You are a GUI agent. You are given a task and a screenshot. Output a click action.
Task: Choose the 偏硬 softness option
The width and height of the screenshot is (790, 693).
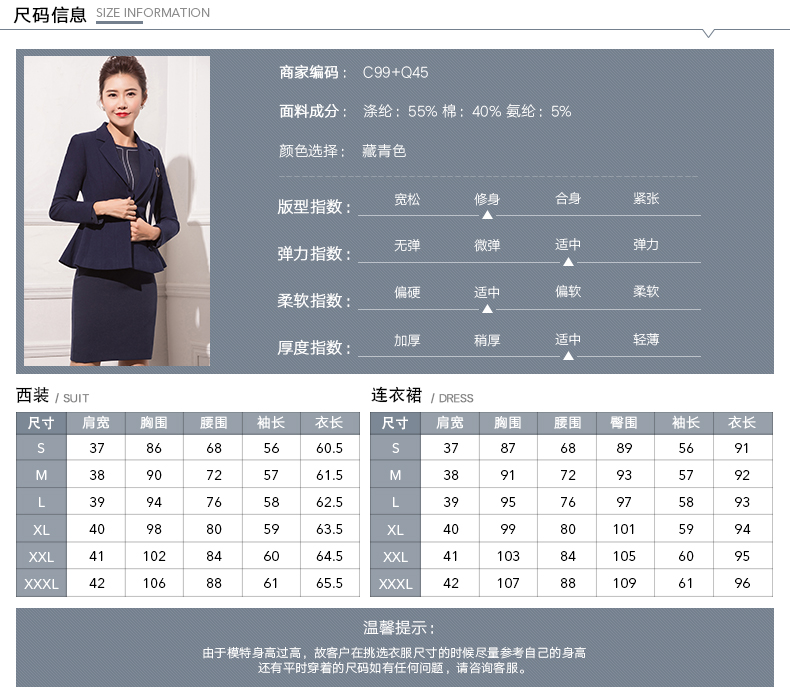407,292
